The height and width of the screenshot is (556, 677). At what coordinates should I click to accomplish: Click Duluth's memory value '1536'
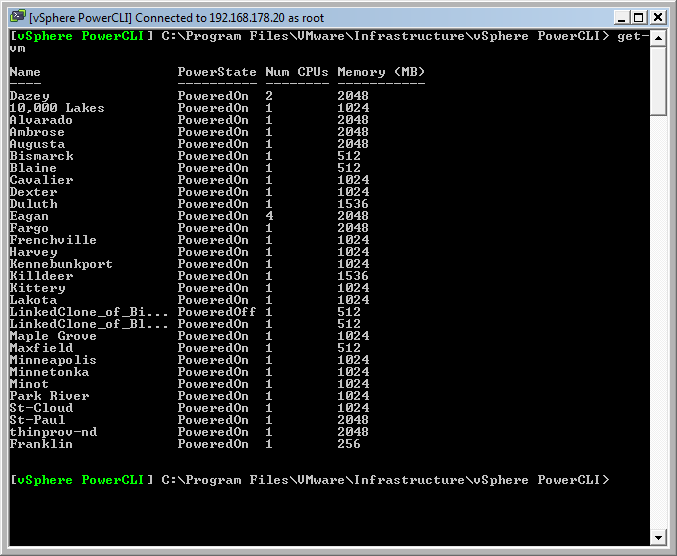coord(353,204)
